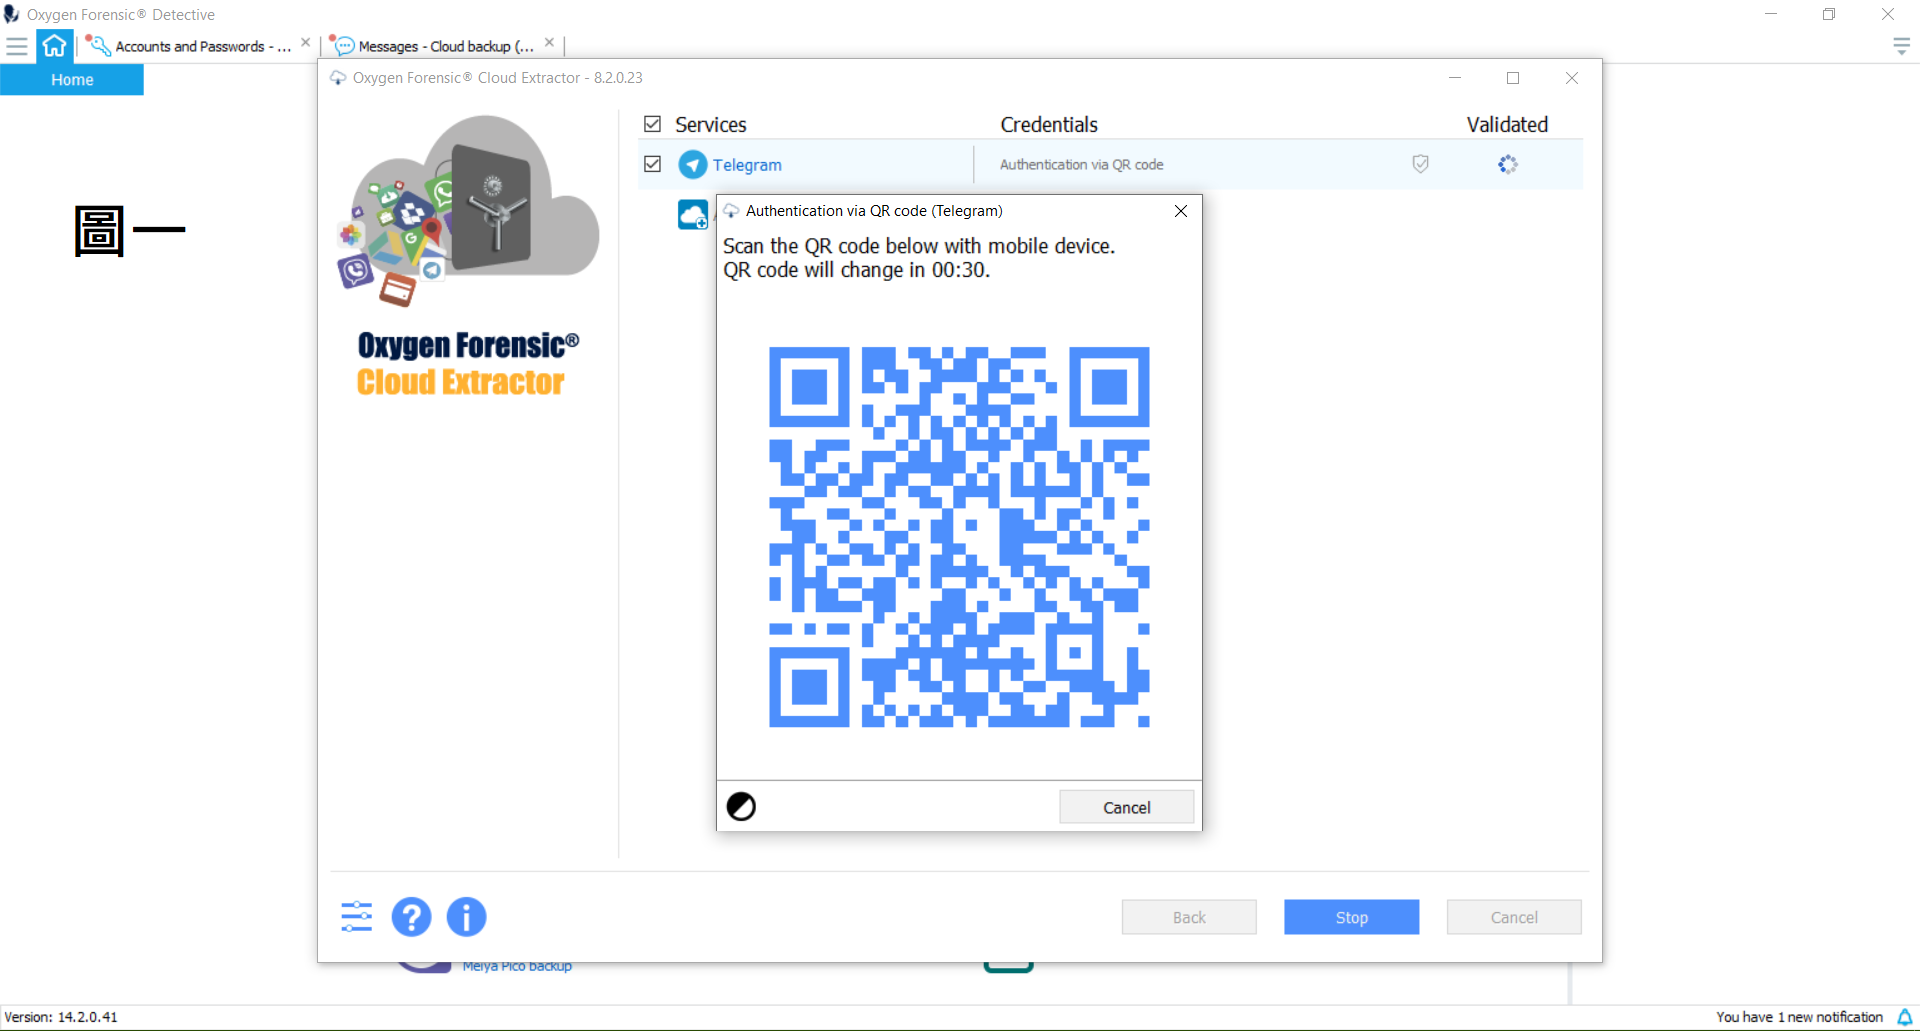Click the shield validation icon in Telegram row

point(1420,164)
